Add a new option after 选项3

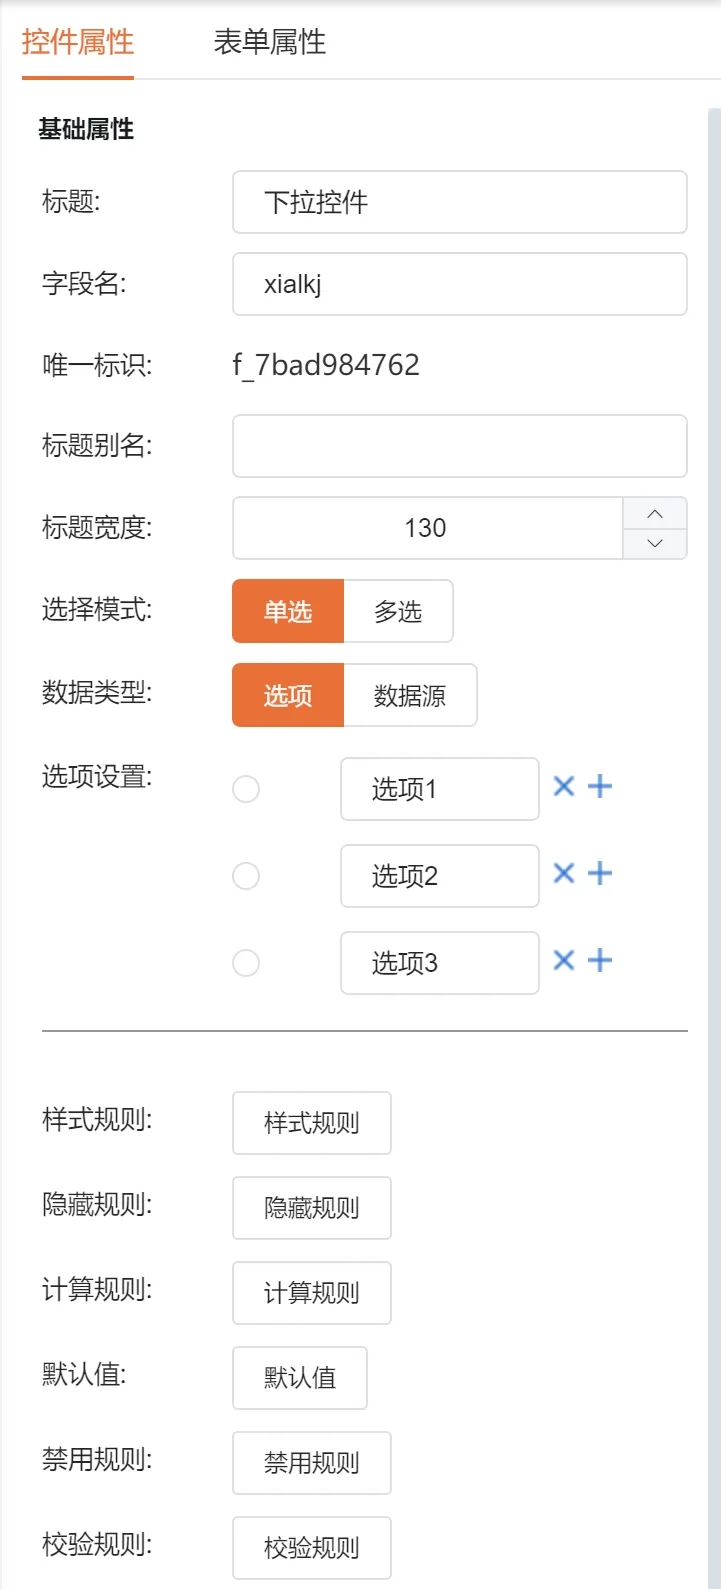[600, 961]
